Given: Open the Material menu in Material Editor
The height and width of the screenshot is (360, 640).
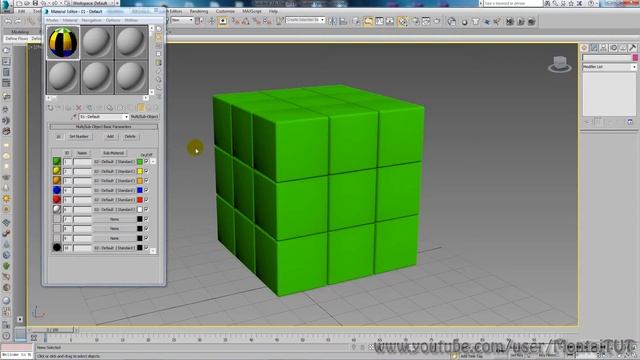Looking at the screenshot, I should (70, 20).
